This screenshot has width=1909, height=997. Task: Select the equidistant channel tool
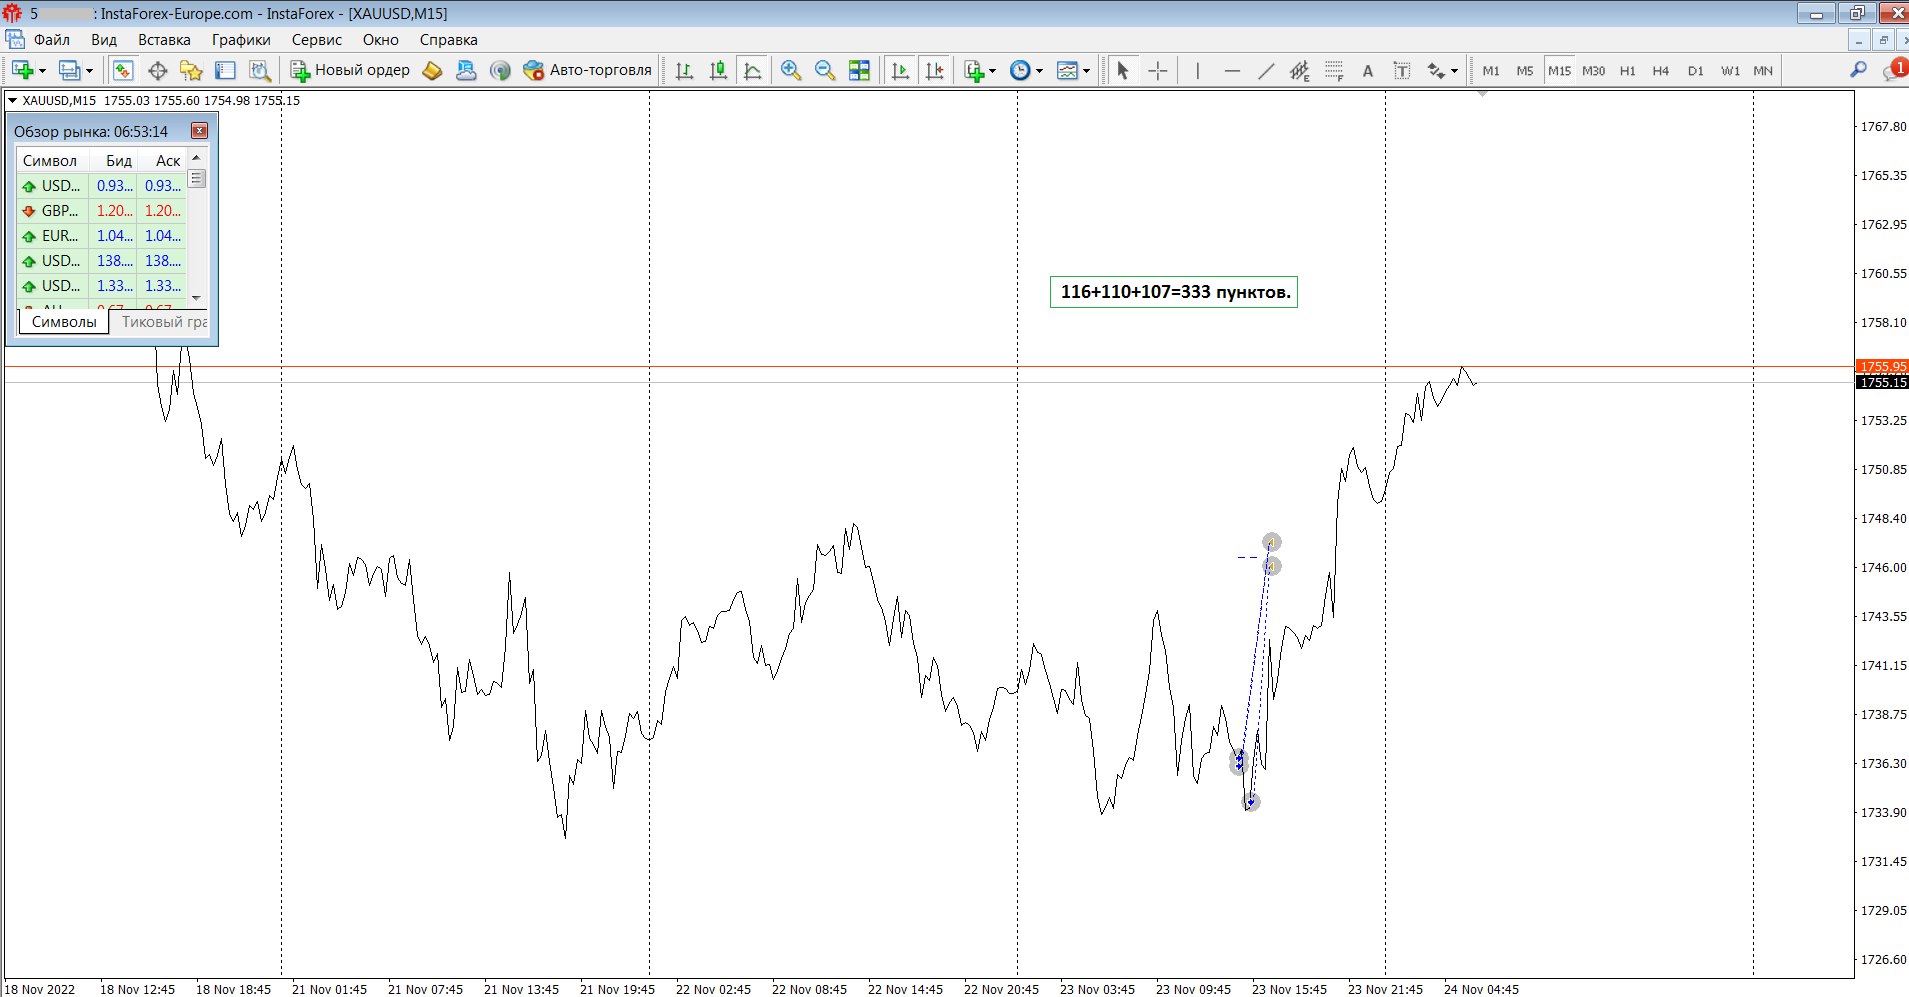(x=1299, y=70)
